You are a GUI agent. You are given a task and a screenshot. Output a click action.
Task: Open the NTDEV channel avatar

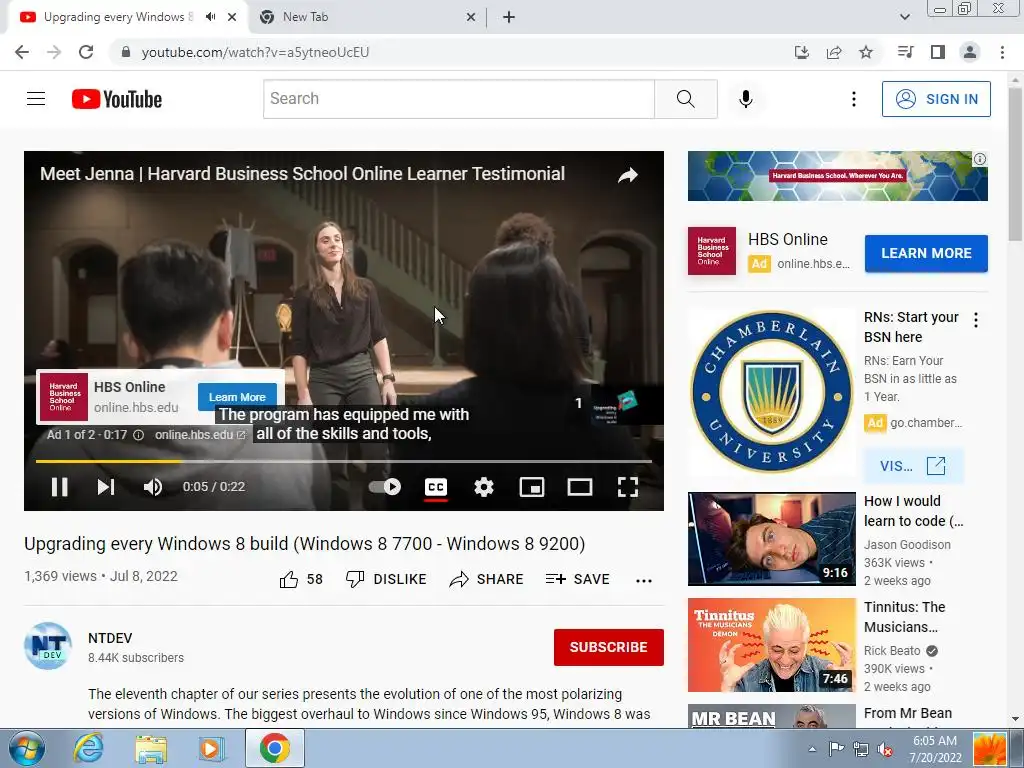[x=48, y=647]
